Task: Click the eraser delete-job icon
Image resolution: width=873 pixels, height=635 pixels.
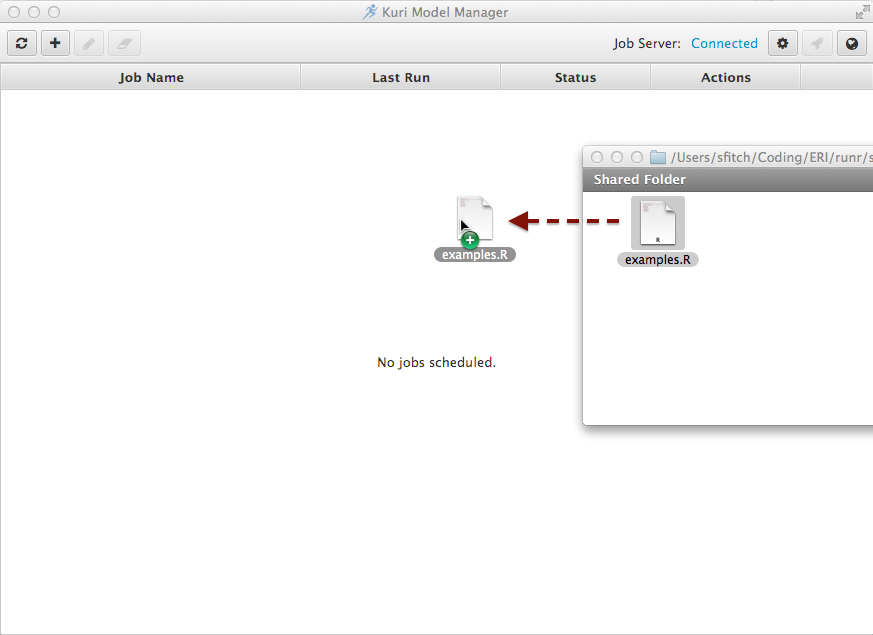Action: tap(122, 43)
